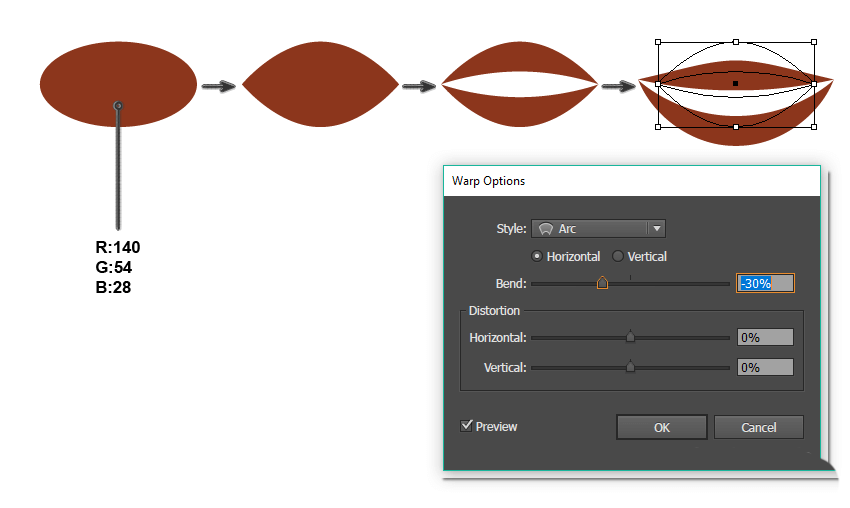
Task: Select the second pointed leaf shape
Action: coord(320,85)
